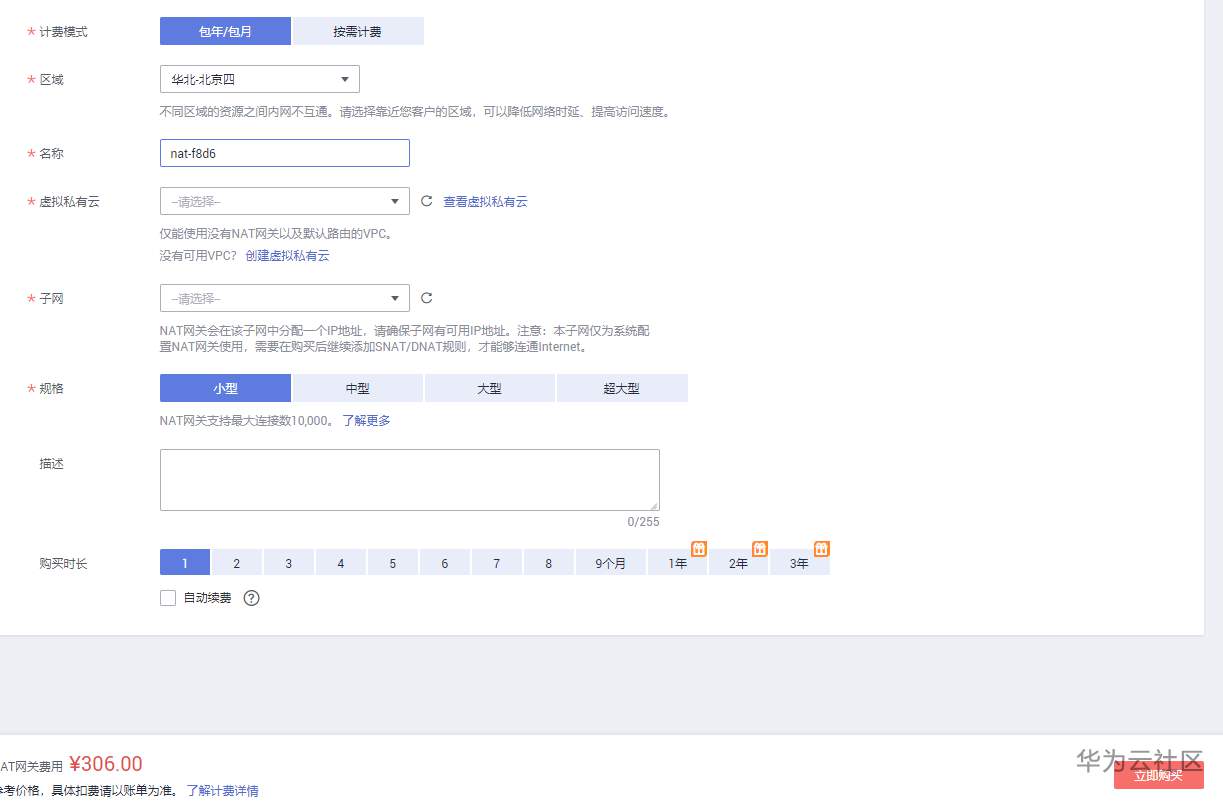Click the gift icon above the 3年 option
This screenshot has height=801, width=1223.
pyautogui.click(x=821, y=548)
